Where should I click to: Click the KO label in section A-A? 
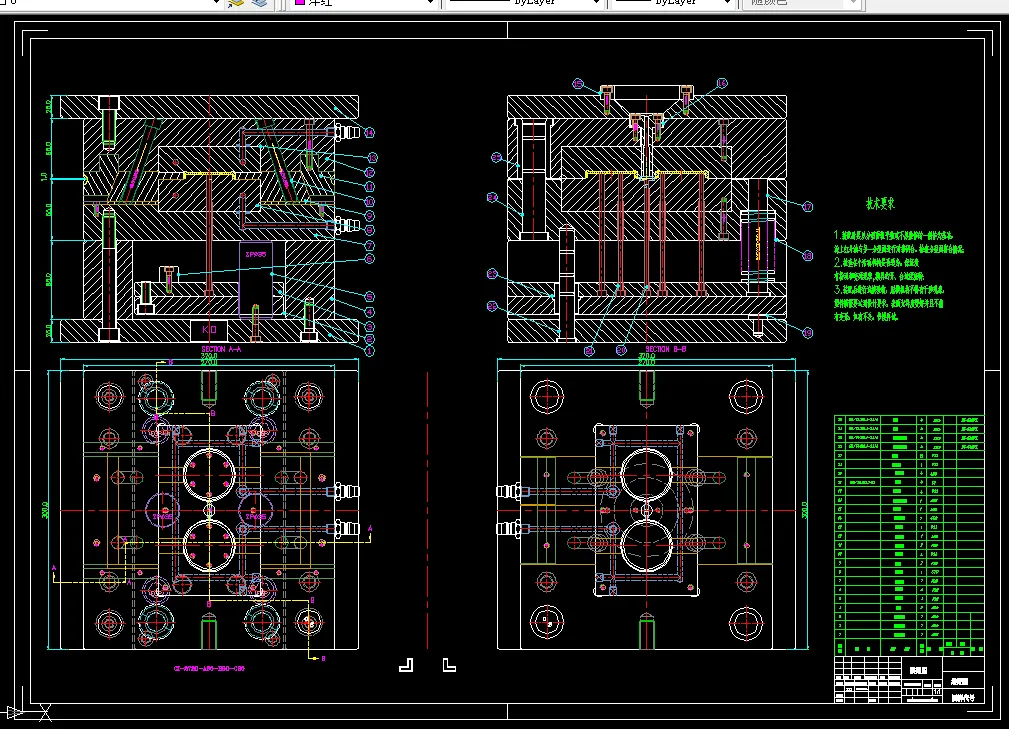pos(209,329)
